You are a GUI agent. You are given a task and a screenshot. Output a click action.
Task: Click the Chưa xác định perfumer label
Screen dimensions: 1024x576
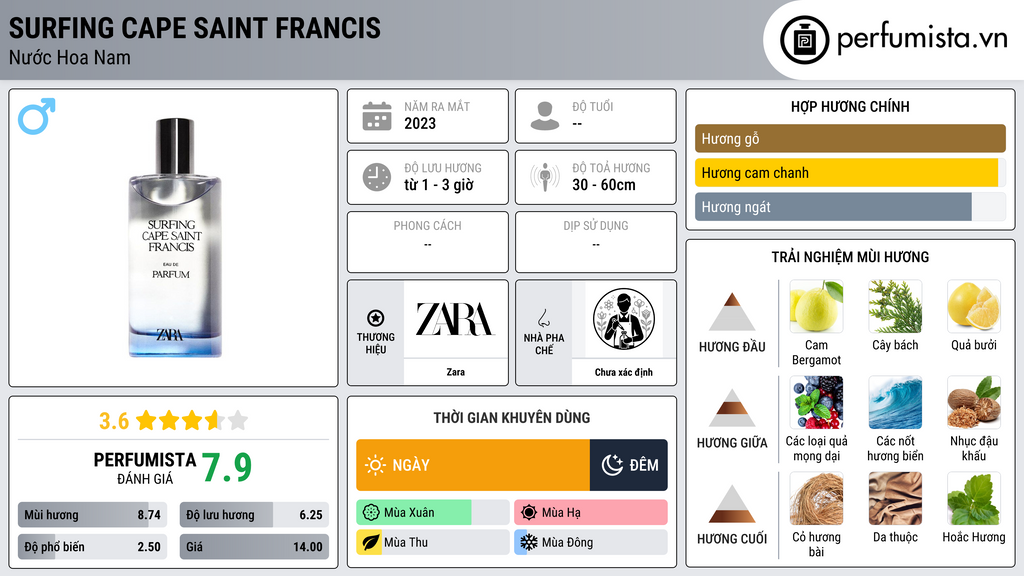click(624, 372)
